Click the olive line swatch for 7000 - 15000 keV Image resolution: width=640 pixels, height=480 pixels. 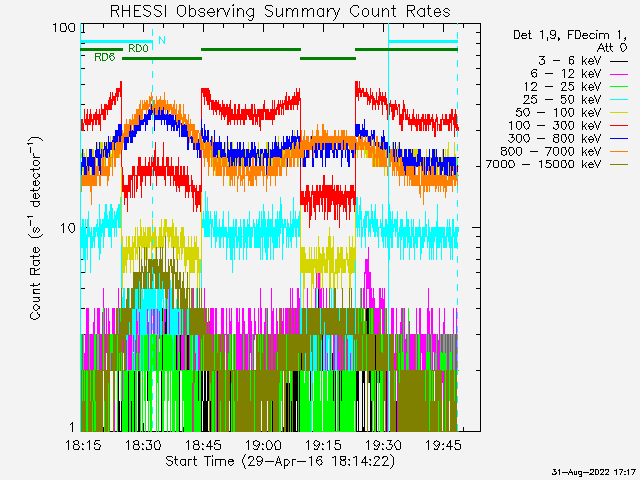(619, 164)
